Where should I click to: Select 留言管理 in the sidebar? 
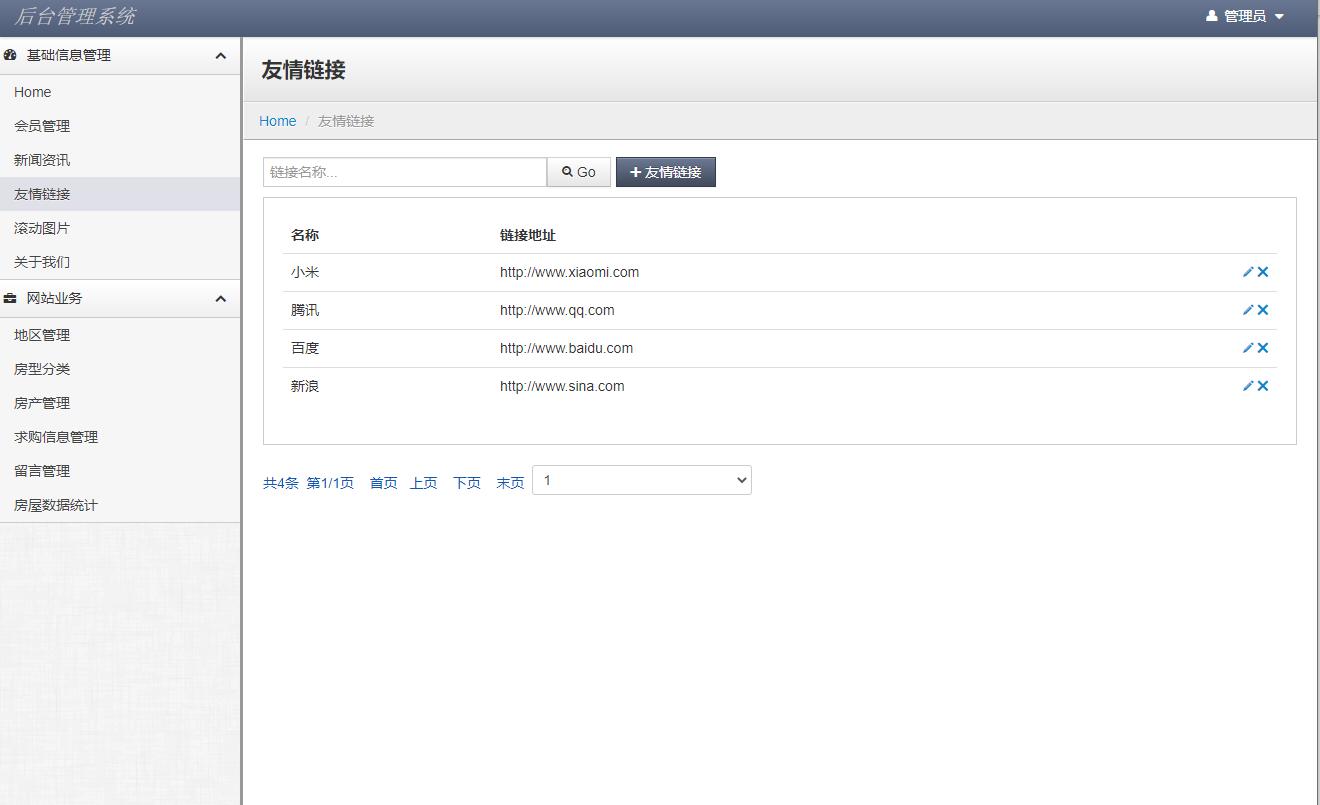[x=42, y=470]
